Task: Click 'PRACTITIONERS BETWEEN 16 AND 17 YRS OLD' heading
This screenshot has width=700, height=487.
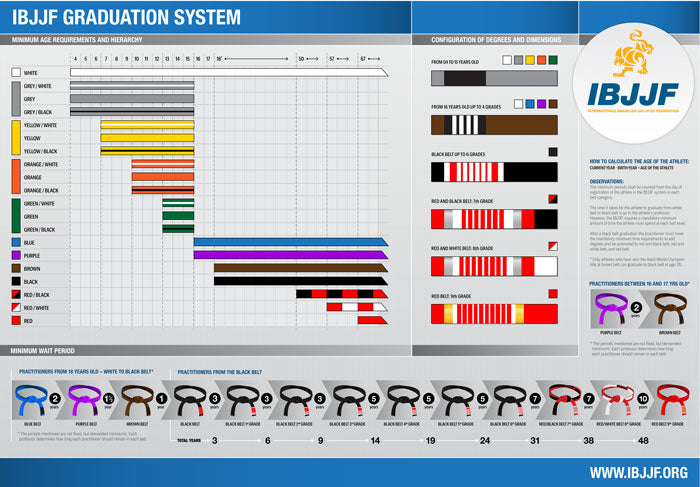Action: (x=639, y=283)
